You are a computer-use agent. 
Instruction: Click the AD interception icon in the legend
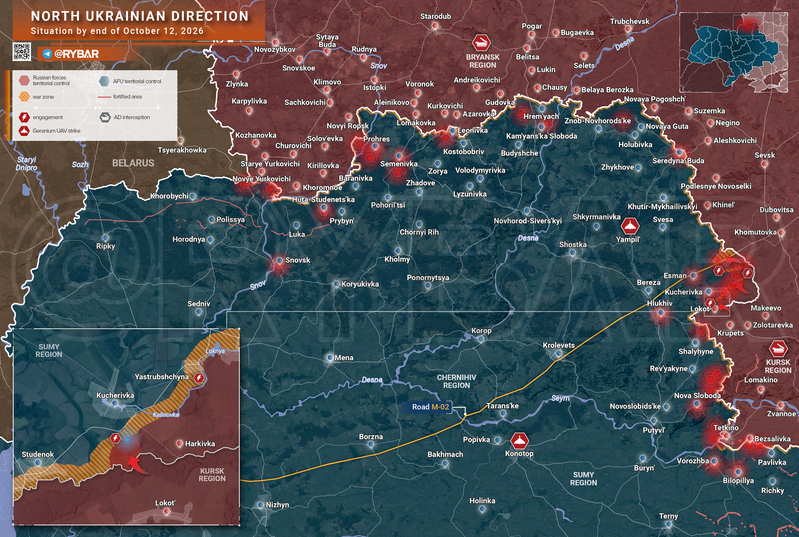click(x=104, y=117)
